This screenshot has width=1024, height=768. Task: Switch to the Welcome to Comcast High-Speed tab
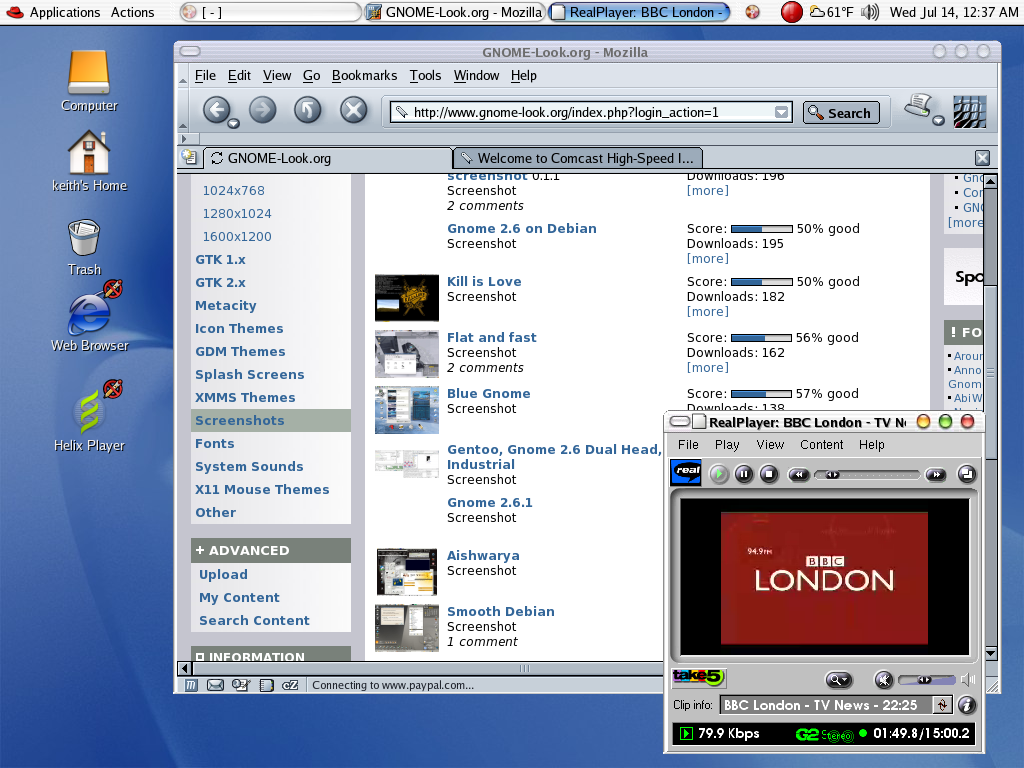[578, 158]
